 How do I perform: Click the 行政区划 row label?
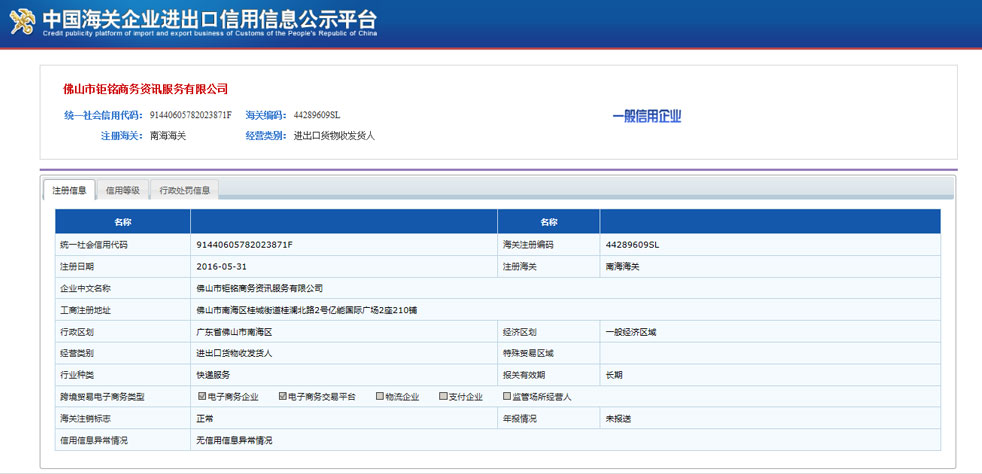click(x=77, y=332)
